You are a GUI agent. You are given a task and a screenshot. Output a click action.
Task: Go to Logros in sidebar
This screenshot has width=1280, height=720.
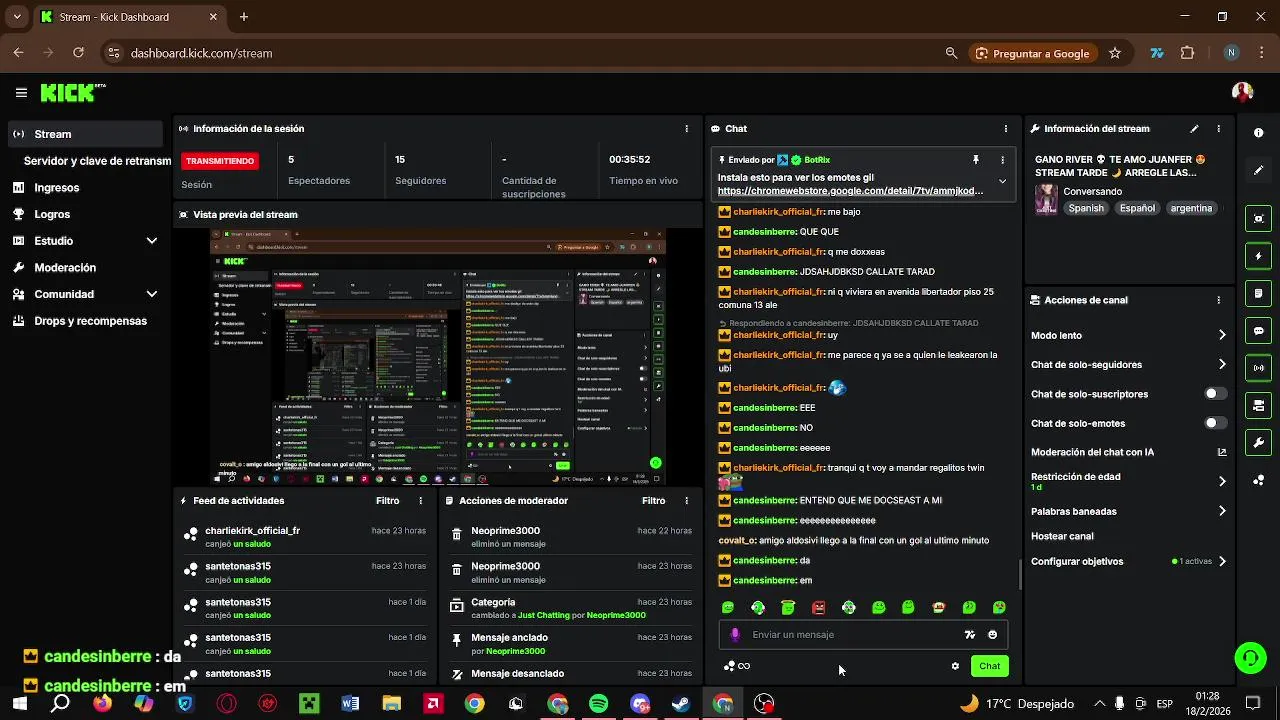(86, 214)
